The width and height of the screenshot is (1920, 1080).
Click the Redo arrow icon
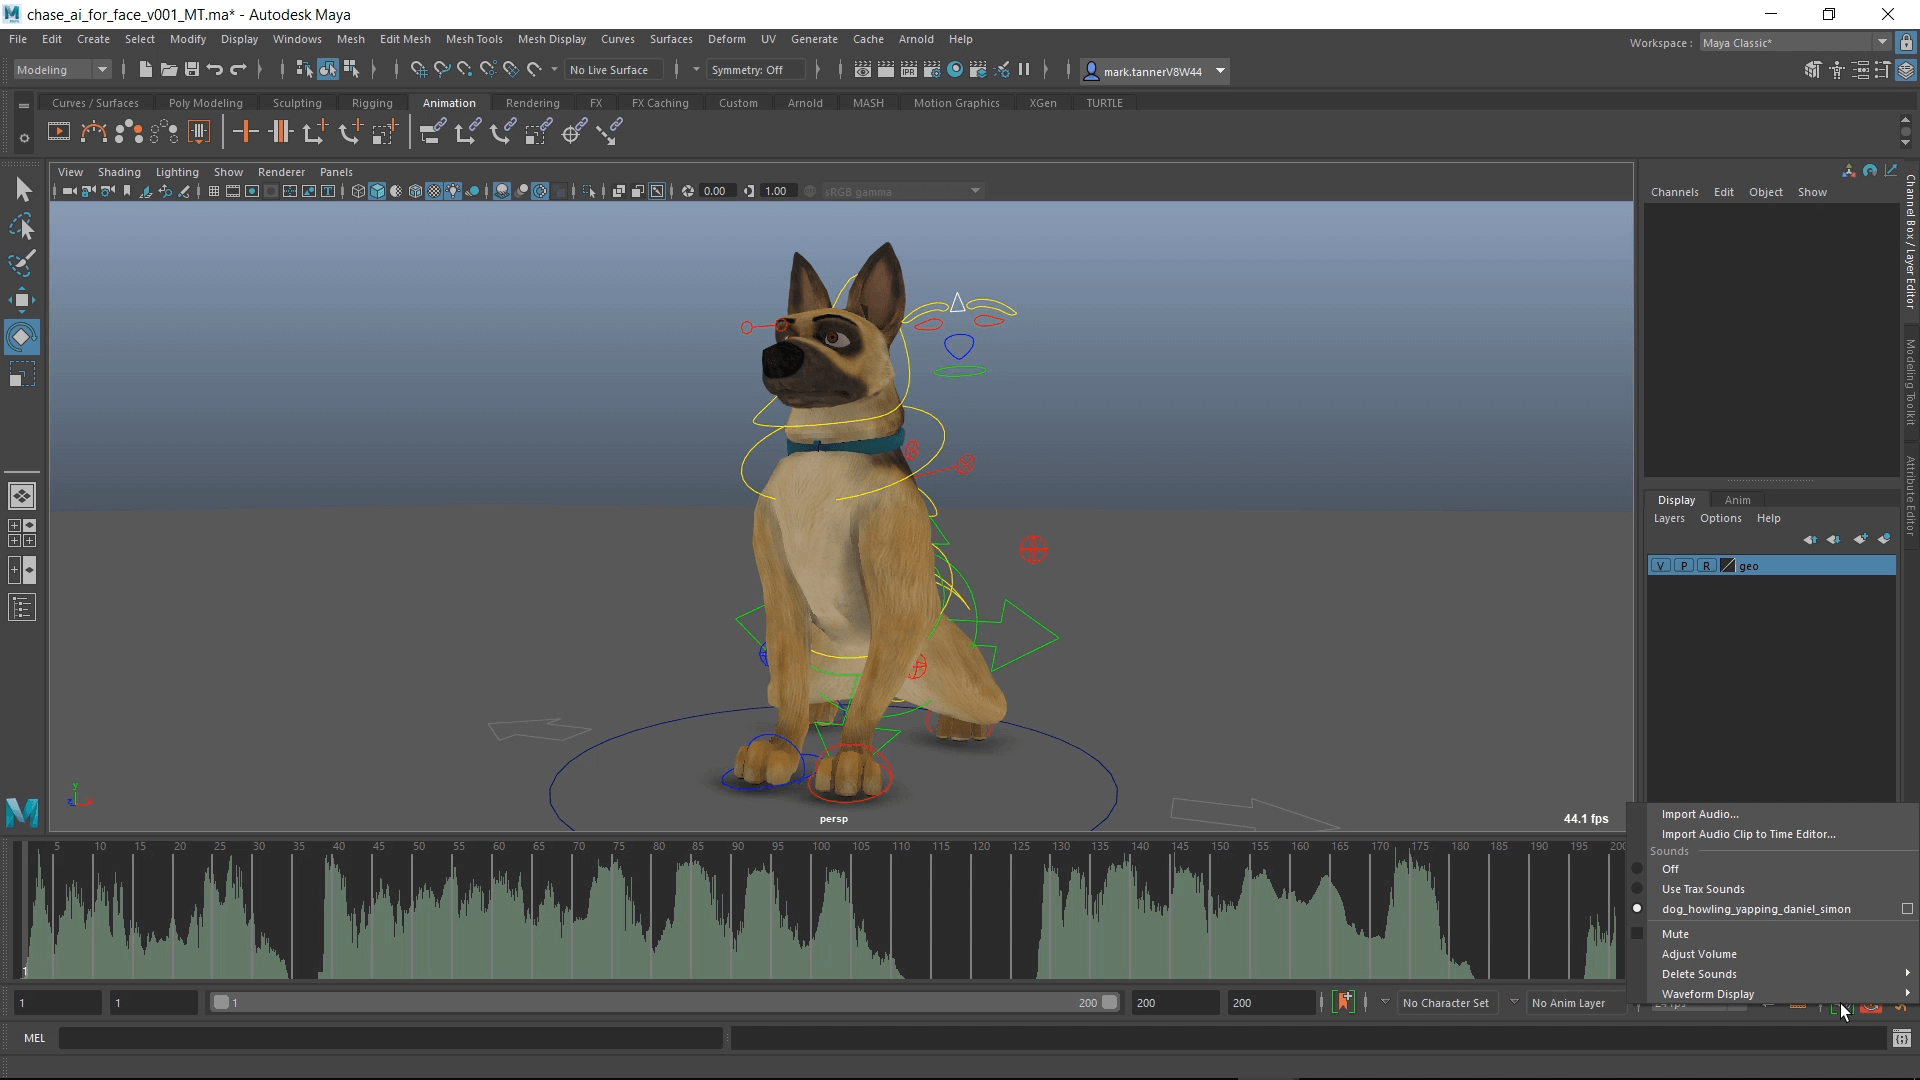pos(238,70)
